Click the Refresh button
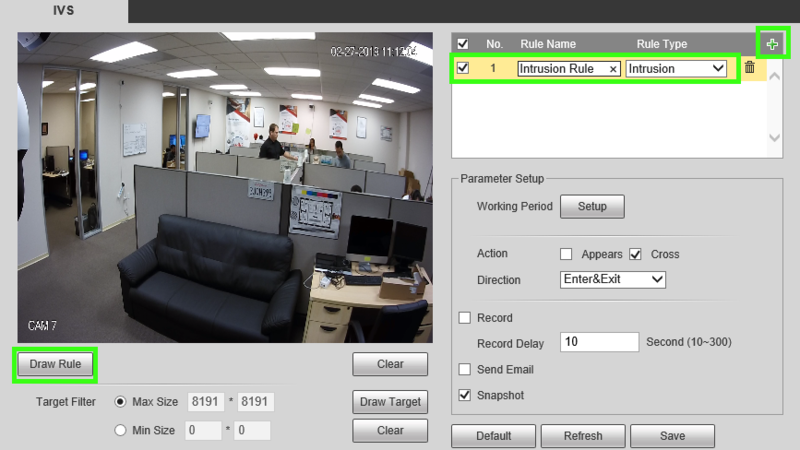The image size is (800, 450). [x=583, y=436]
